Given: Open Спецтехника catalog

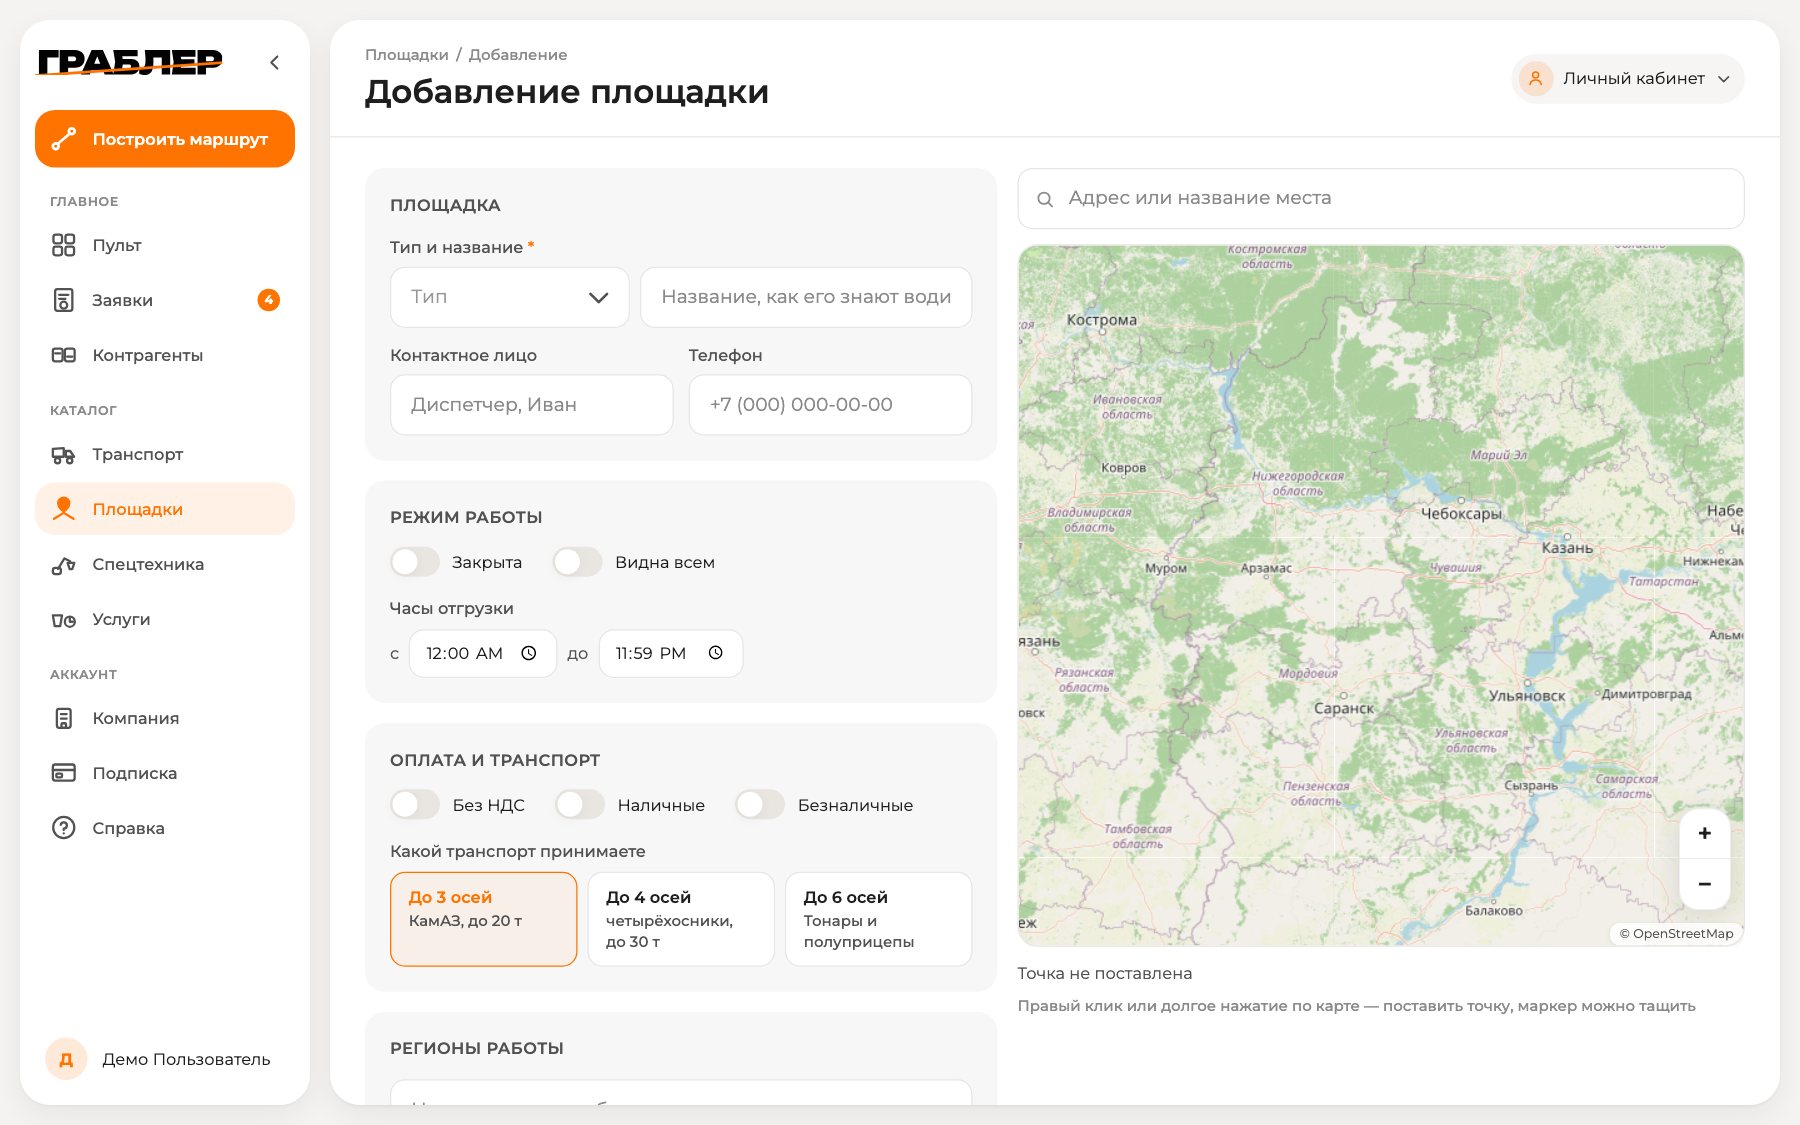Looking at the screenshot, I should [165, 565].
